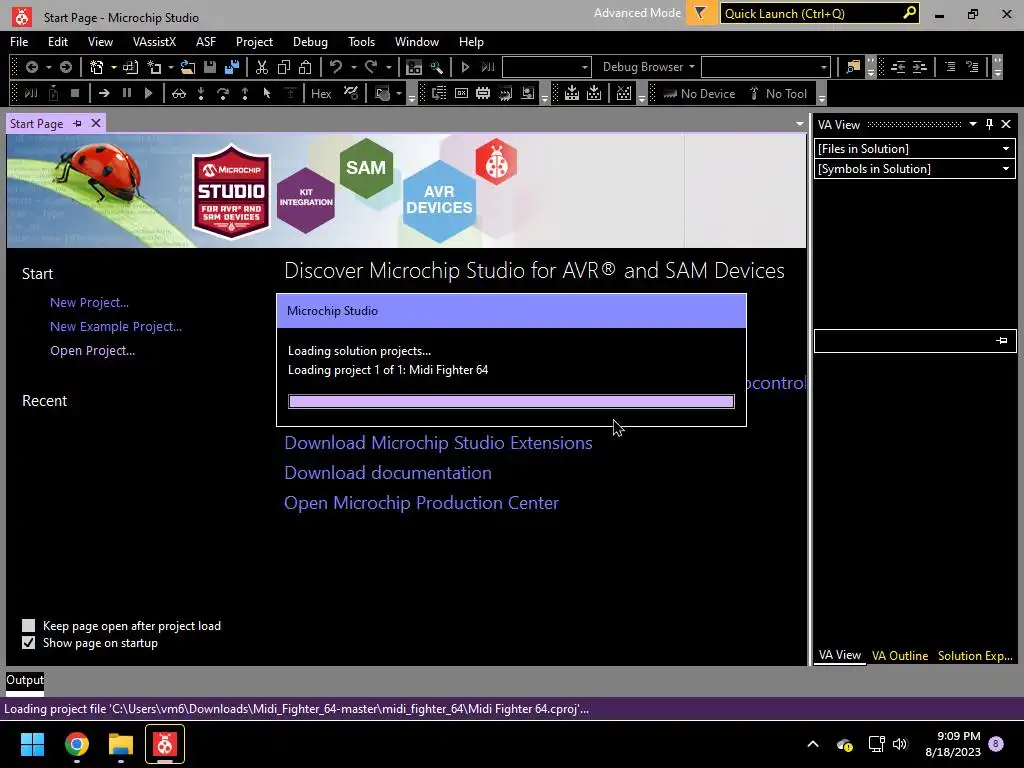Click Download Microchip Studio Extensions link
This screenshot has width=1024, height=768.
pos(438,443)
